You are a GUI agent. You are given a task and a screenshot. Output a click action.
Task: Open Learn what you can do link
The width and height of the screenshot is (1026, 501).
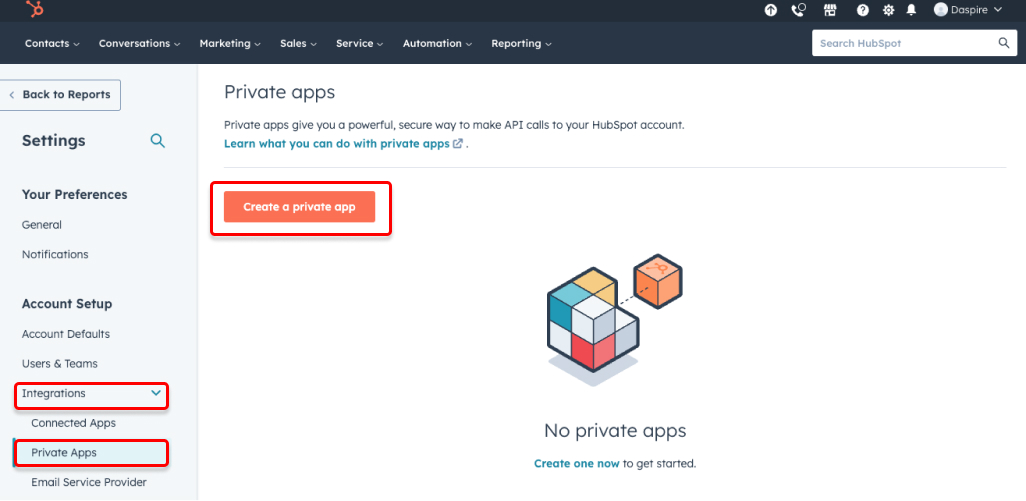pyautogui.click(x=337, y=143)
